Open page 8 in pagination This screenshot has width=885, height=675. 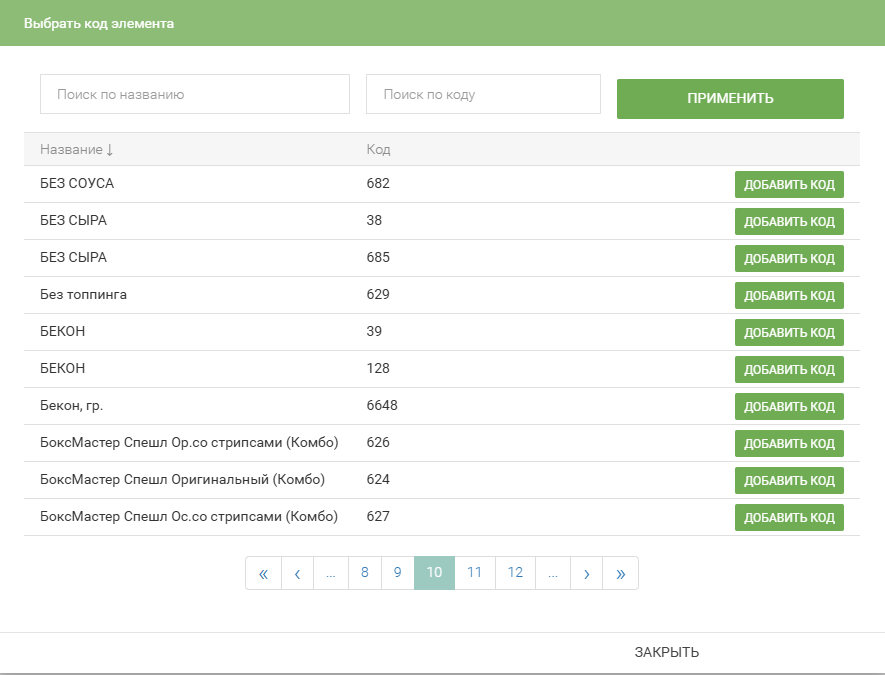(364, 573)
